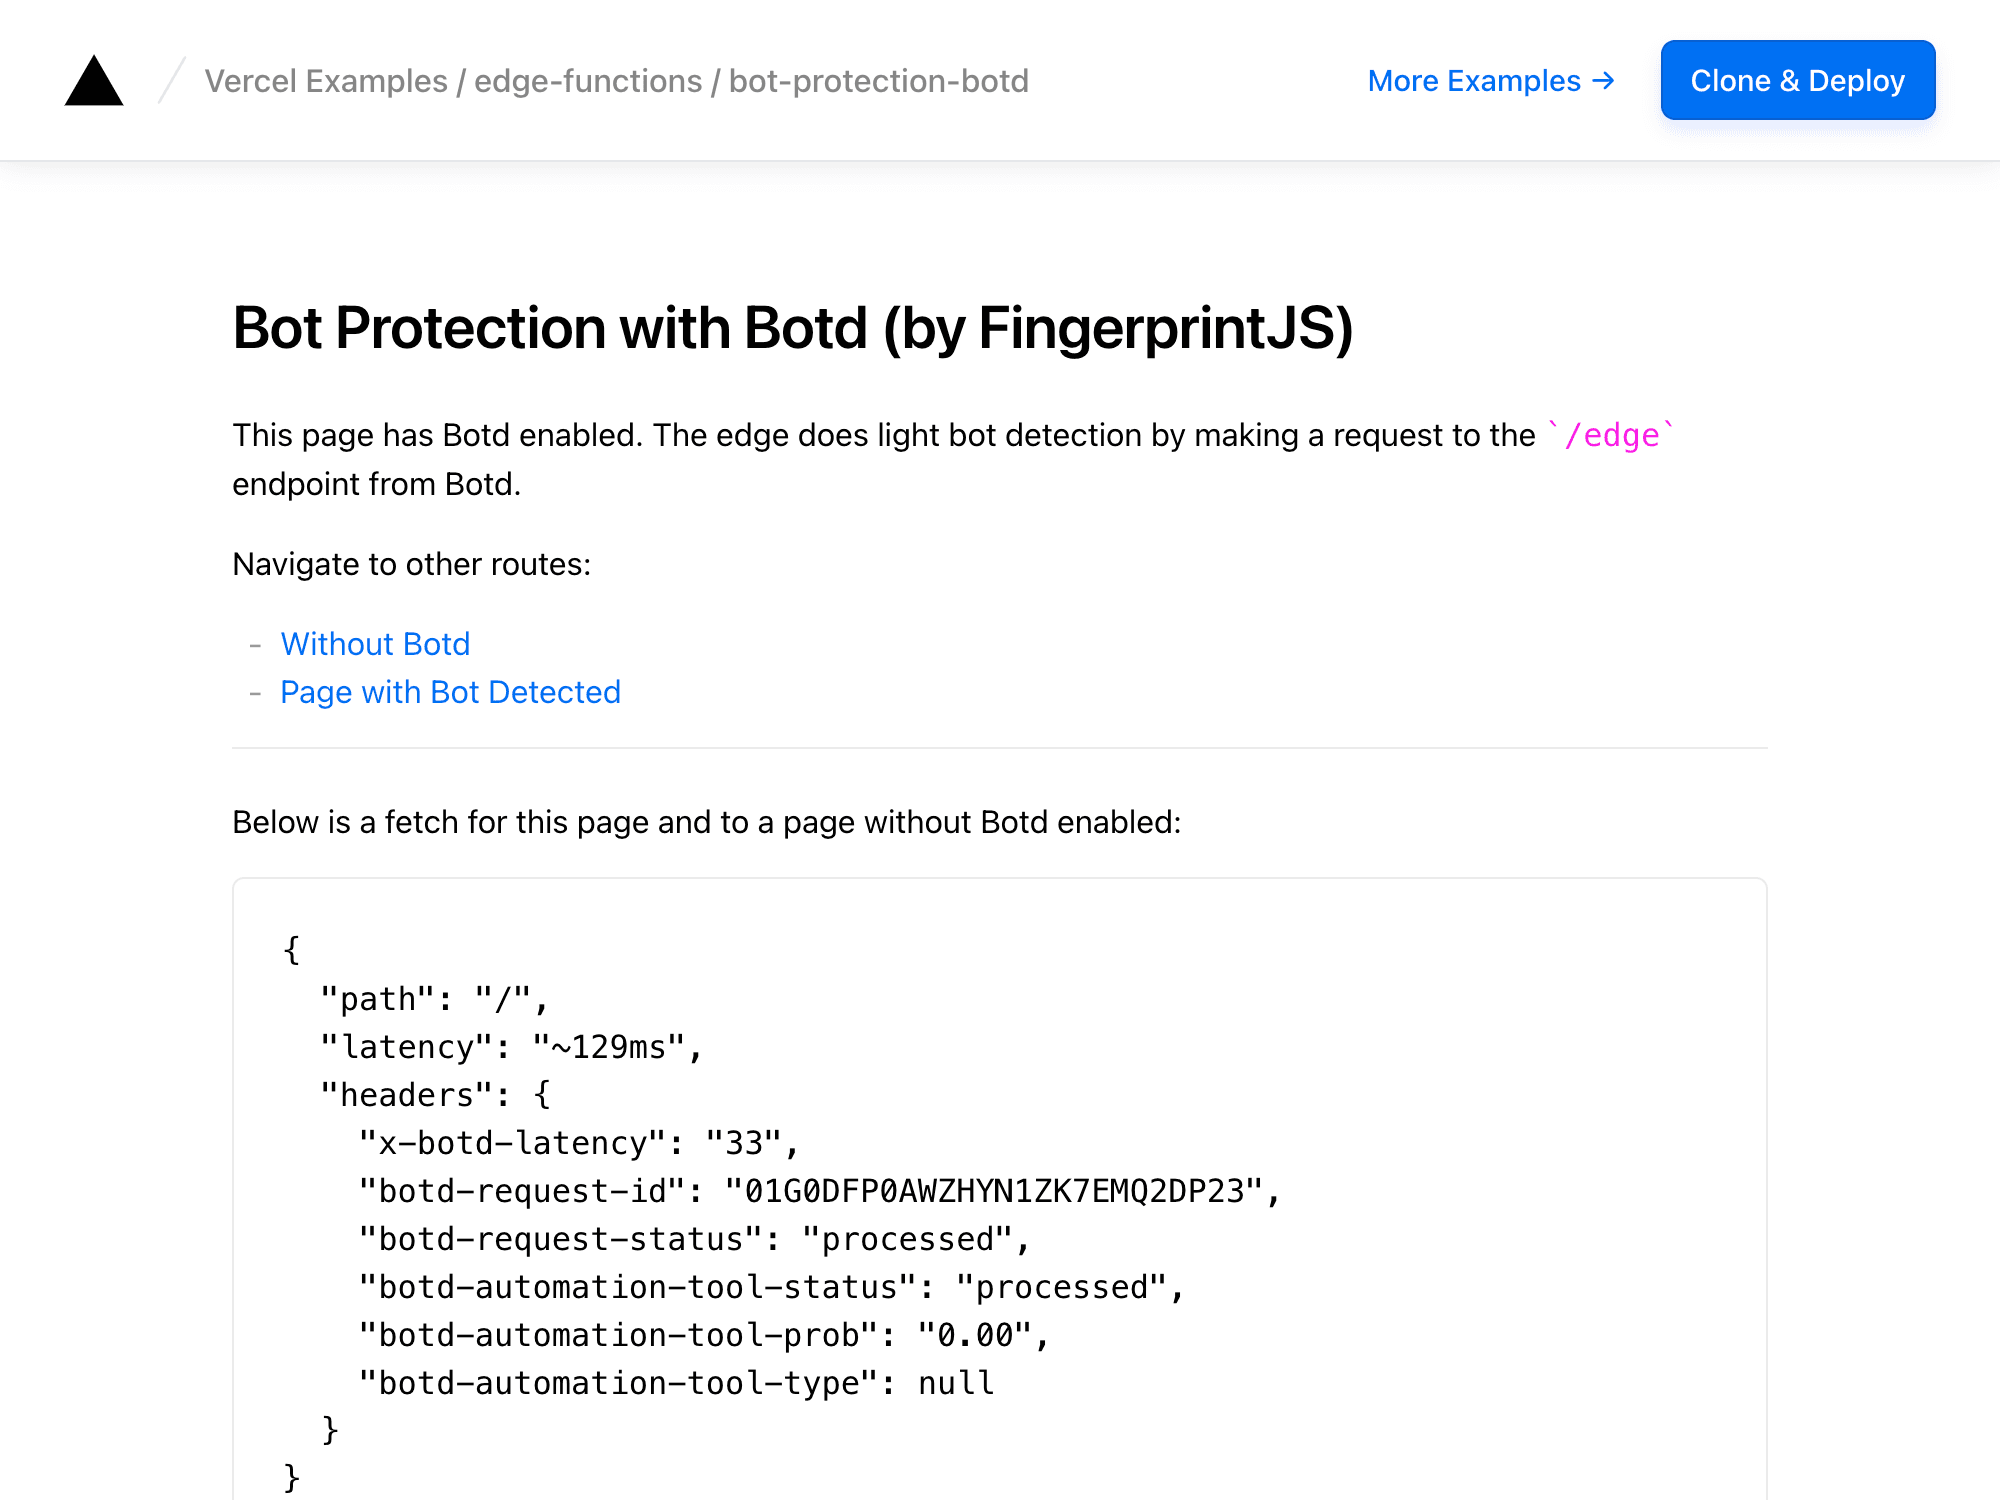Click the Navigate to other routes text
2000x1500 pixels.
point(411,564)
